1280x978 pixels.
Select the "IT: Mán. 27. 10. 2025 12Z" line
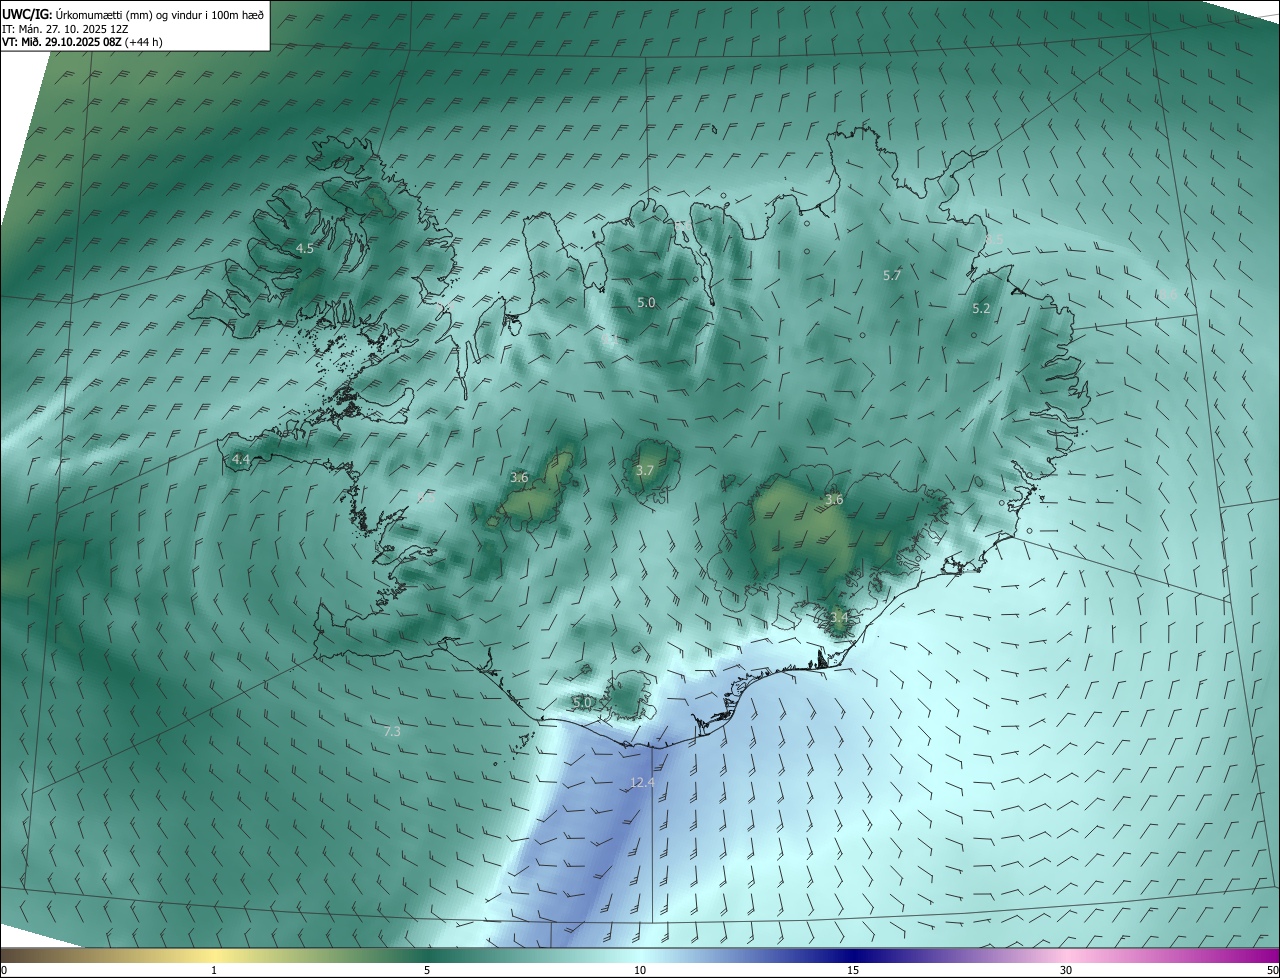65,28
